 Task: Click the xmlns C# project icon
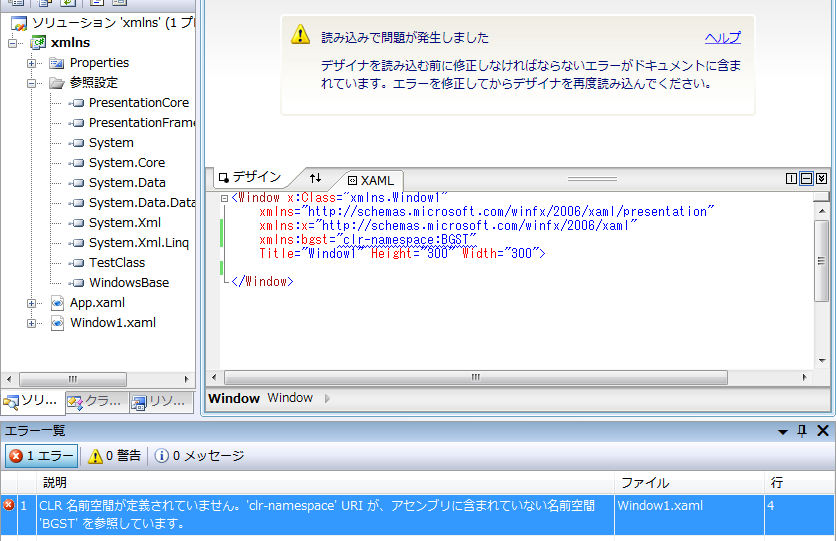(38, 43)
